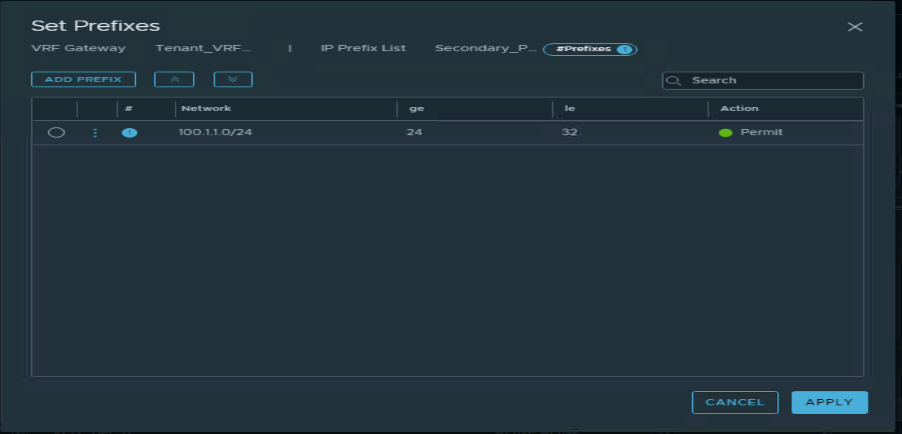Viewport: 902px width, 434px height.
Task: Click the ADD PREFIX button
Action: [83, 79]
